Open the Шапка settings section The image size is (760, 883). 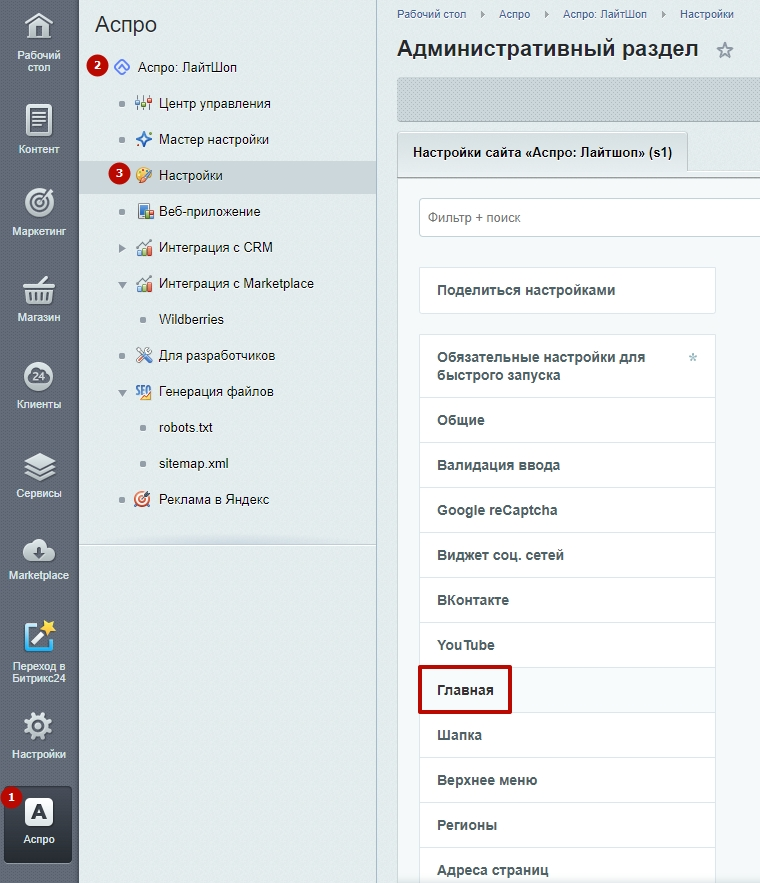pyautogui.click(x=567, y=735)
